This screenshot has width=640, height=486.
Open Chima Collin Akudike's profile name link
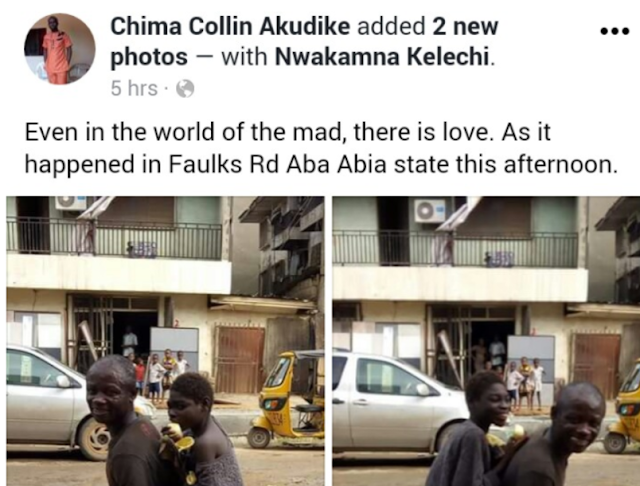(x=230, y=27)
